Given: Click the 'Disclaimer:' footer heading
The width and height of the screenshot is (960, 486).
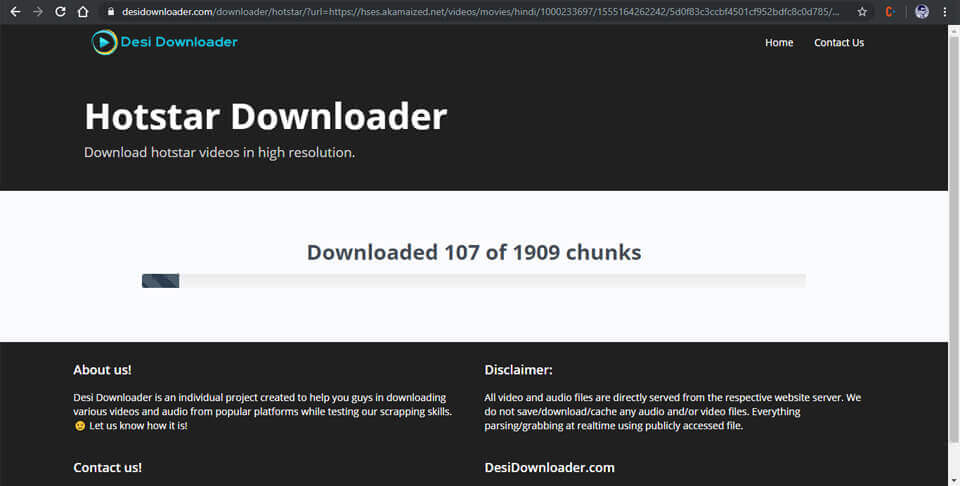Looking at the screenshot, I should (x=518, y=370).
